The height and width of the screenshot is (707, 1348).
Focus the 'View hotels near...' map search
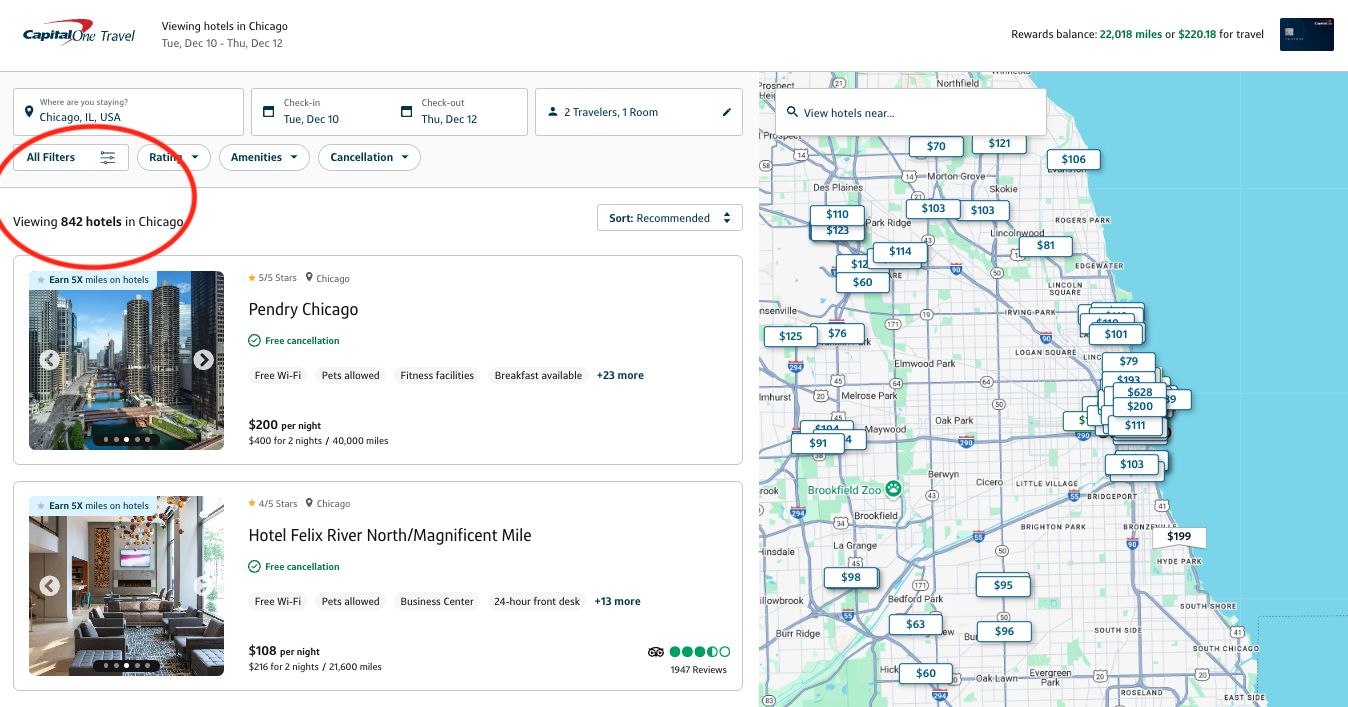click(x=911, y=112)
